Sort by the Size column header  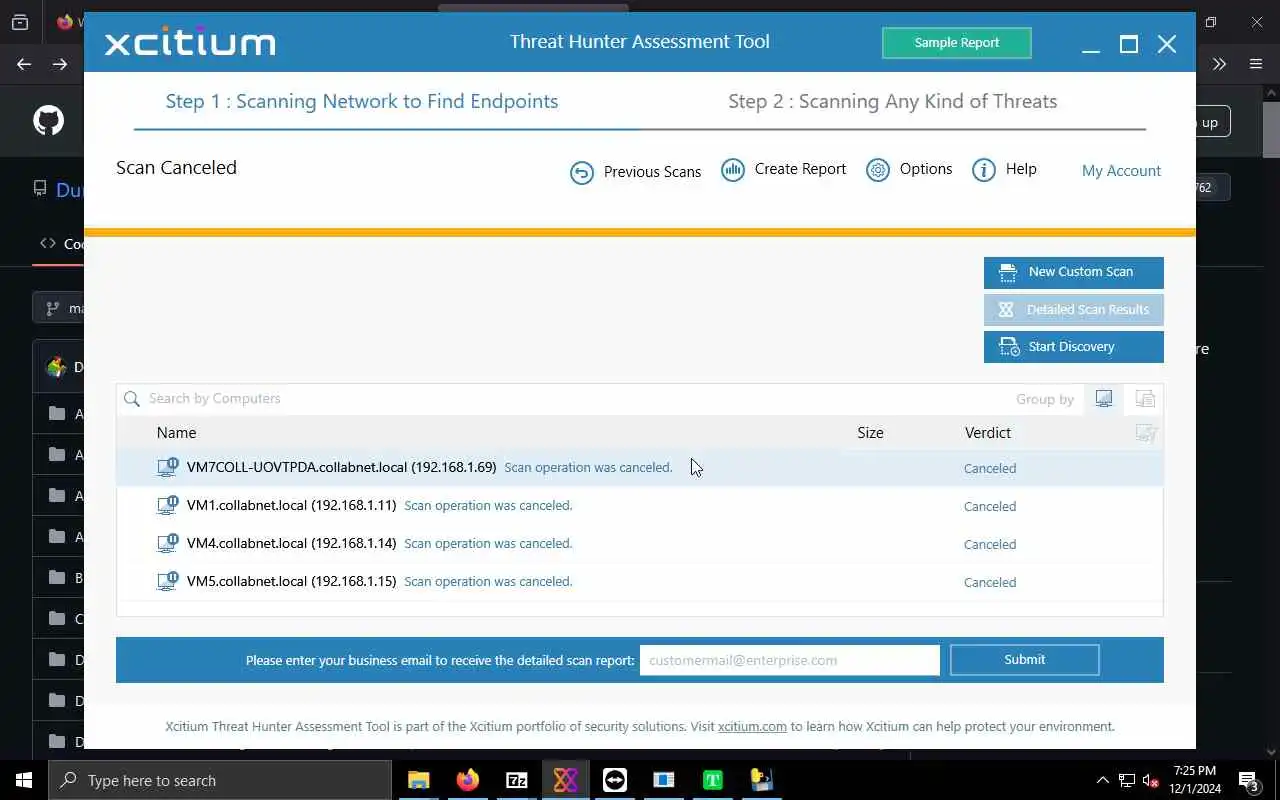[x=870, y=433]
